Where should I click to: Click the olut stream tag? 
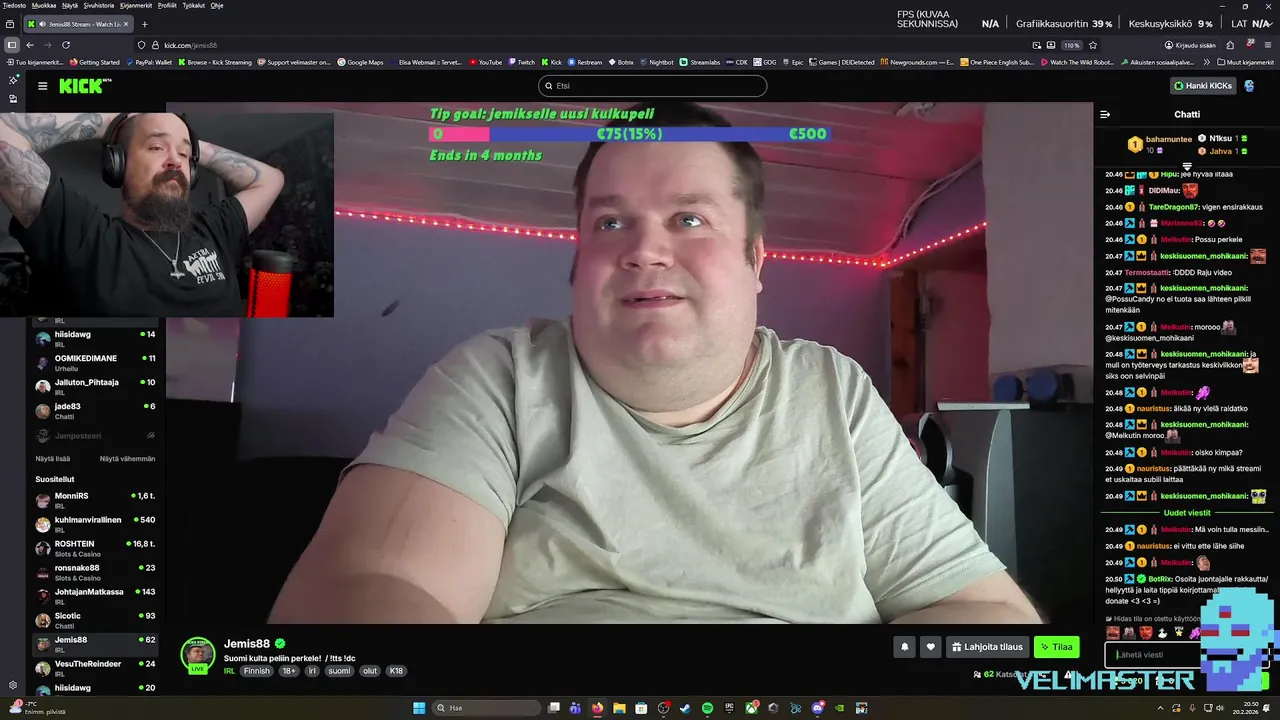click(x=370, y=671)
